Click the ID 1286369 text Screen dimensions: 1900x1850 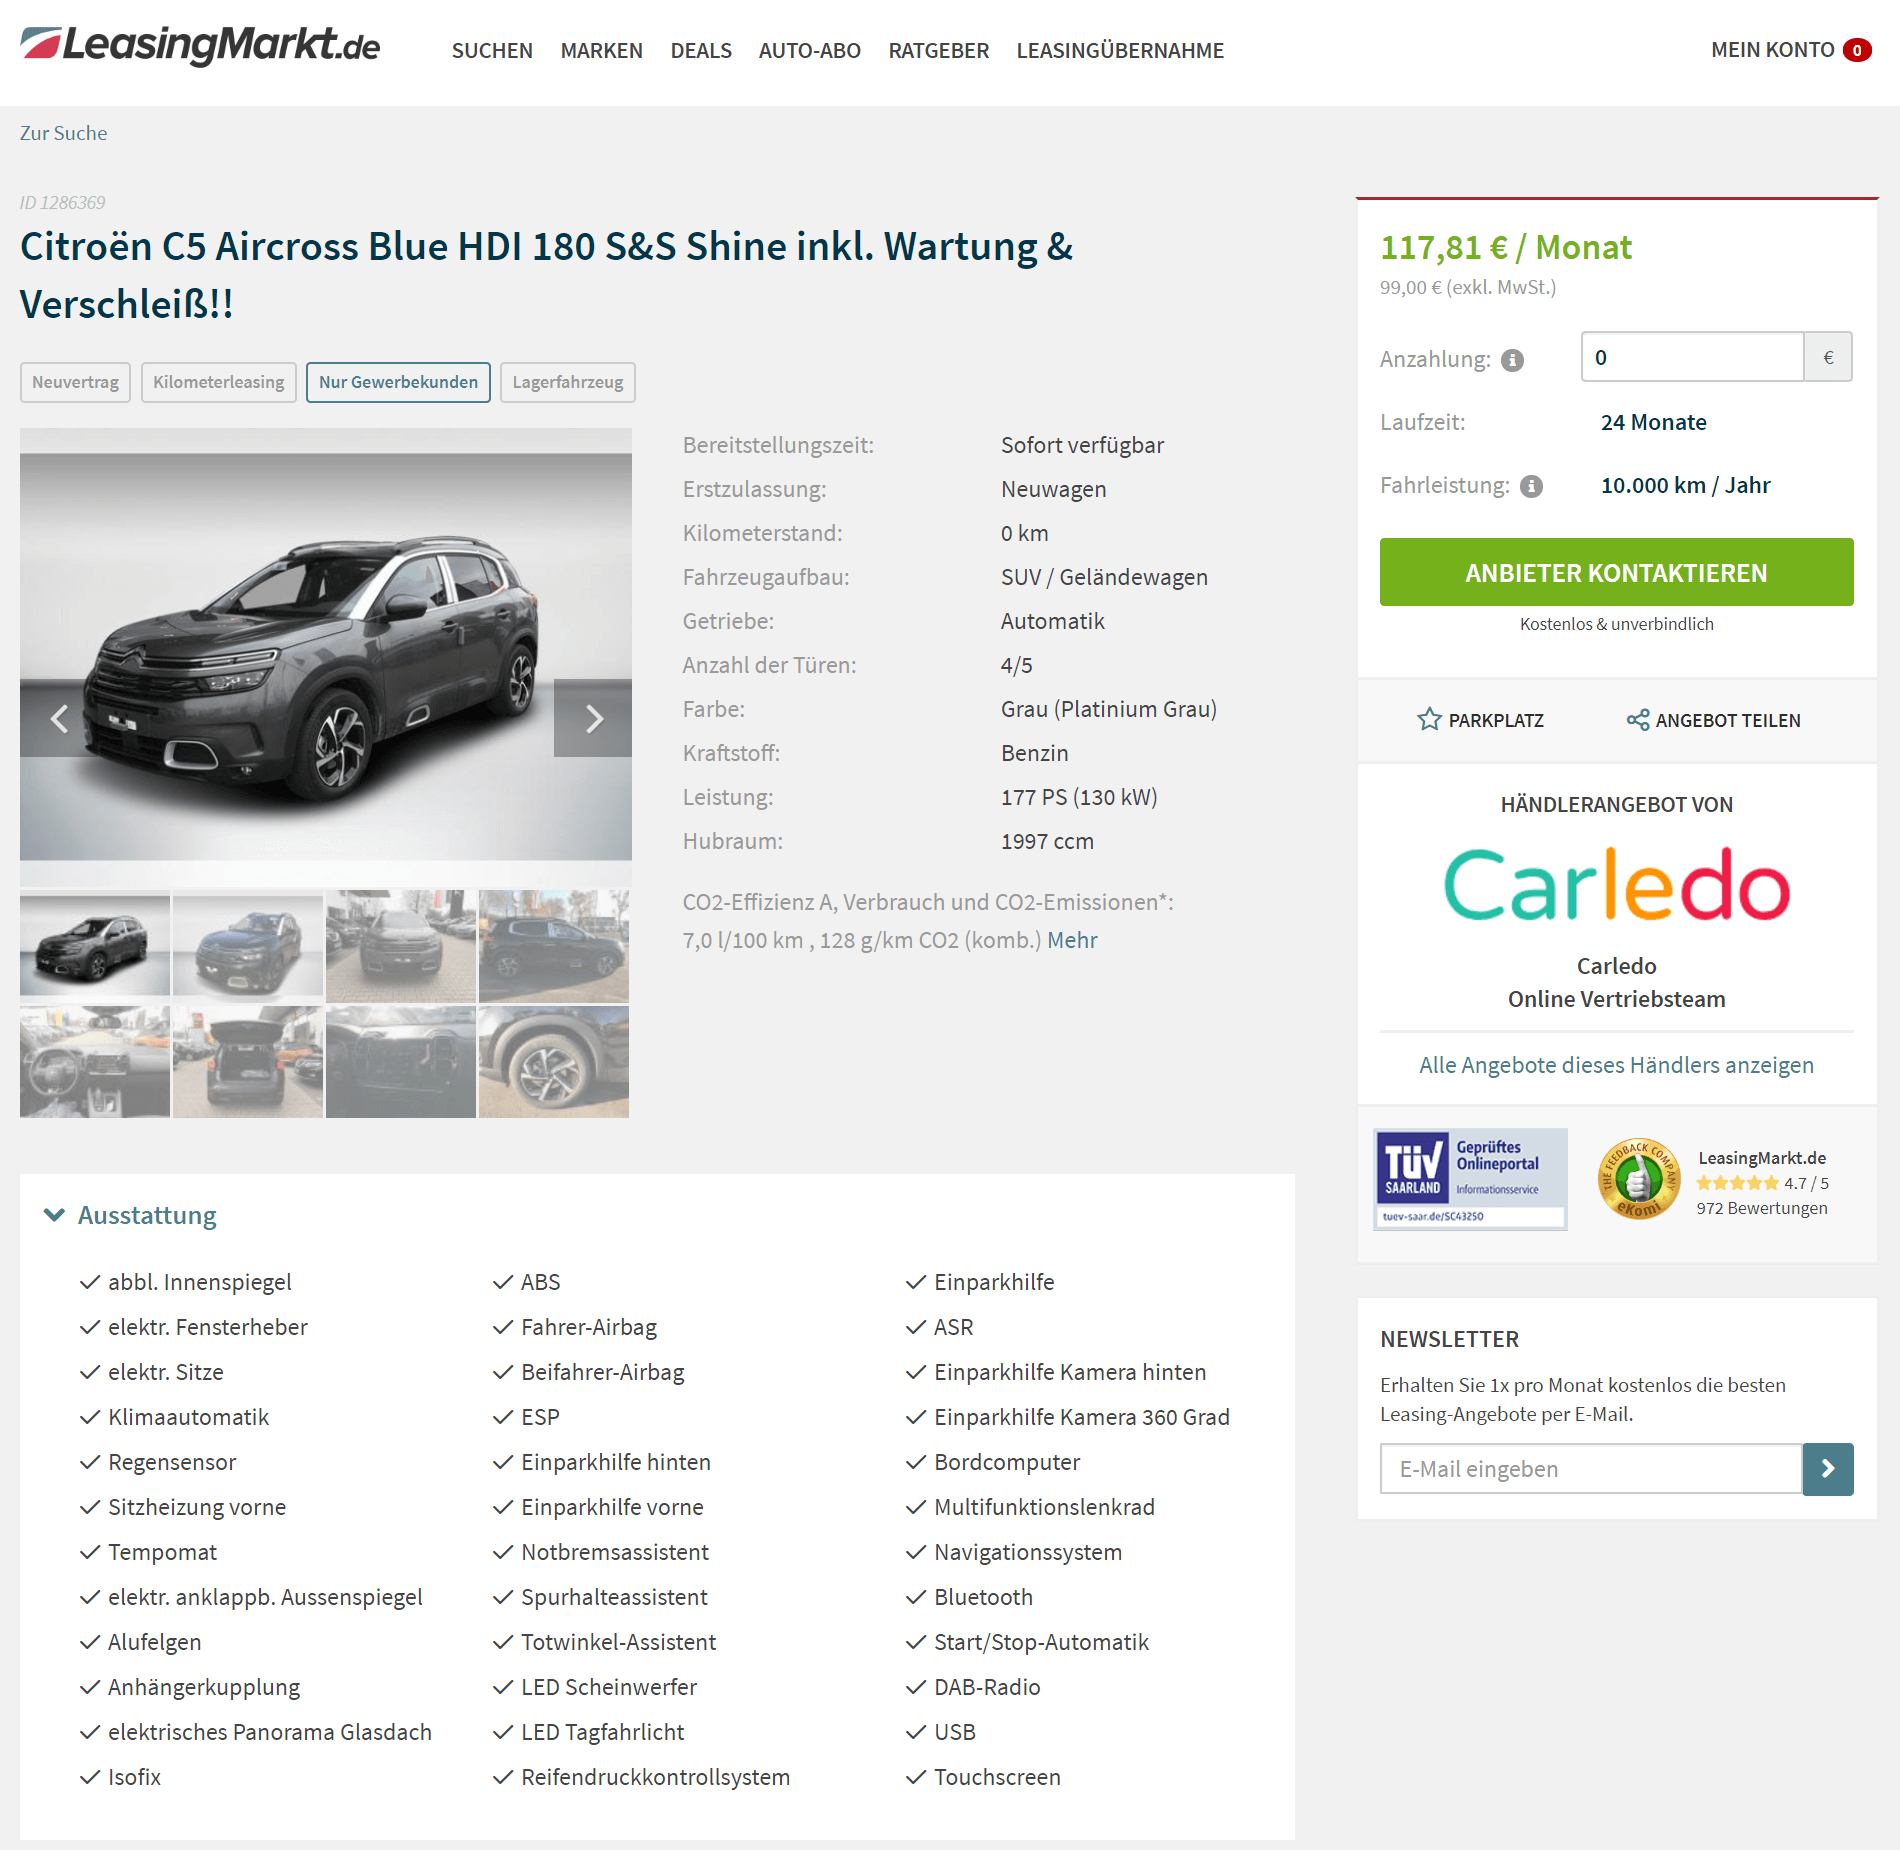(x=62, y=203)
